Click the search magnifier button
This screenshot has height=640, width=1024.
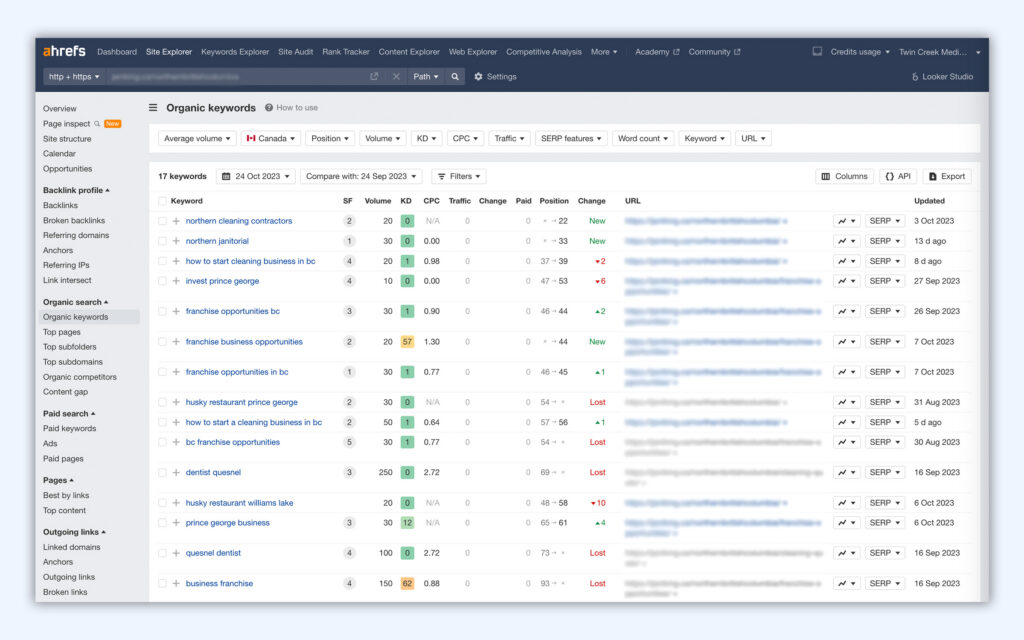point(455,76)
